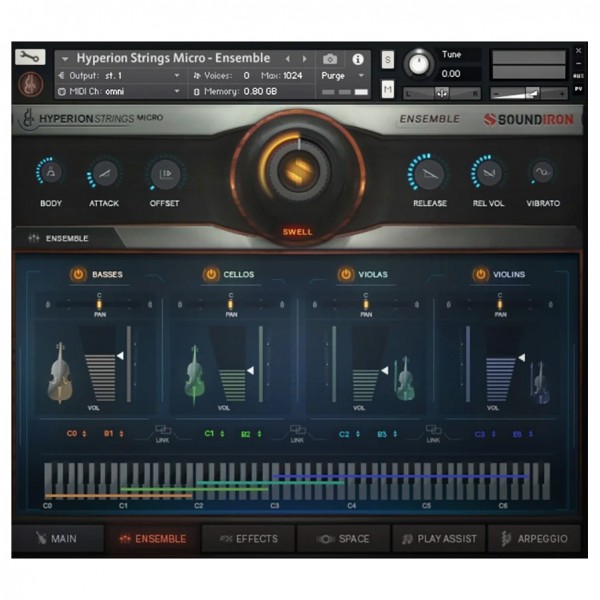Switch to the Effects tab
Screen dimensions: 600x600
point(249,539)
